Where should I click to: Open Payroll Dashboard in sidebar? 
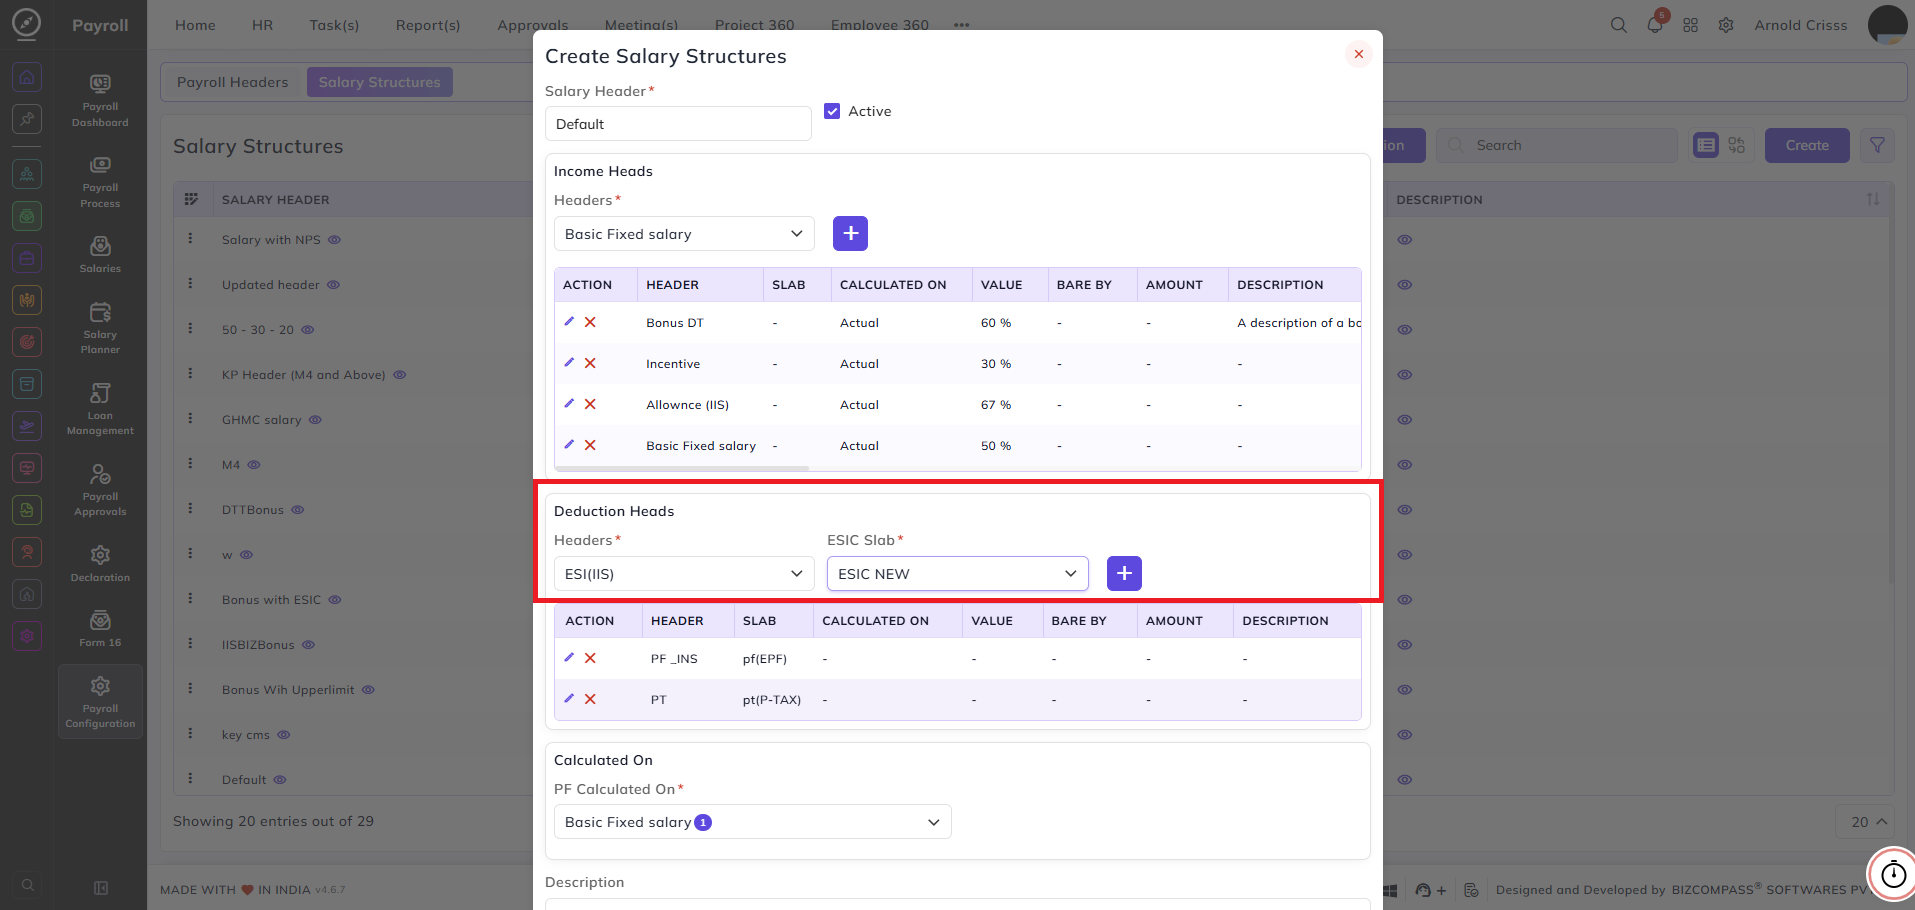100,101
